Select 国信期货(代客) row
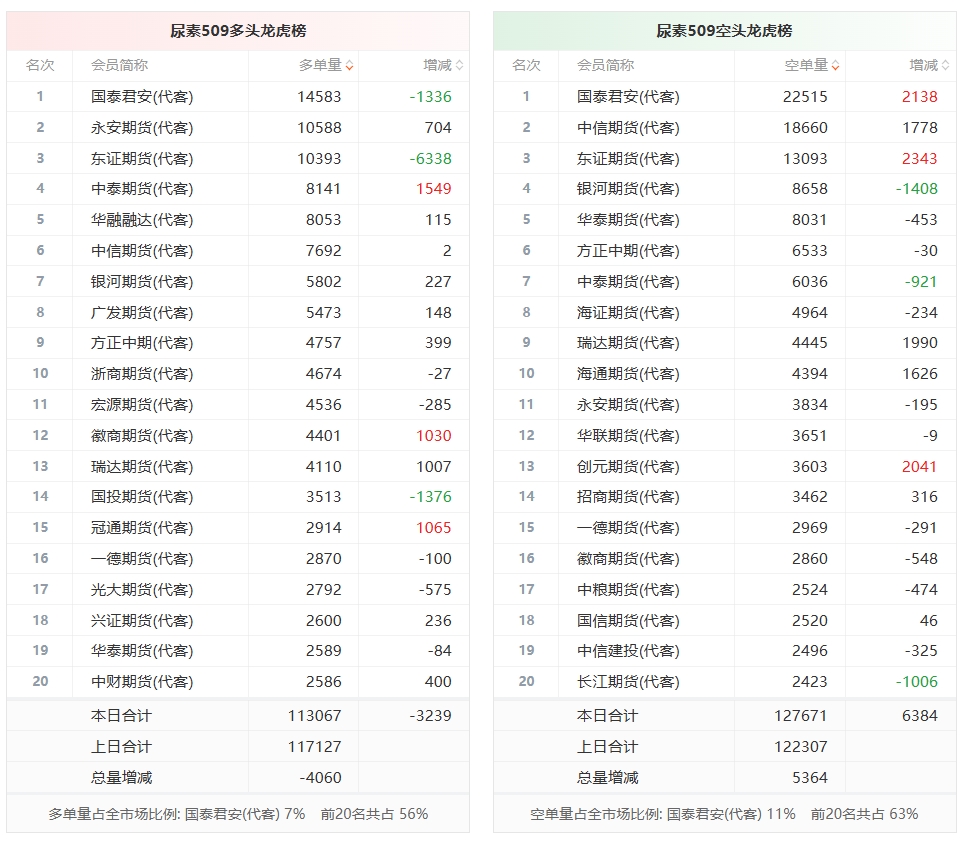This screenshot has width=967, height=845. click(725, 620)
